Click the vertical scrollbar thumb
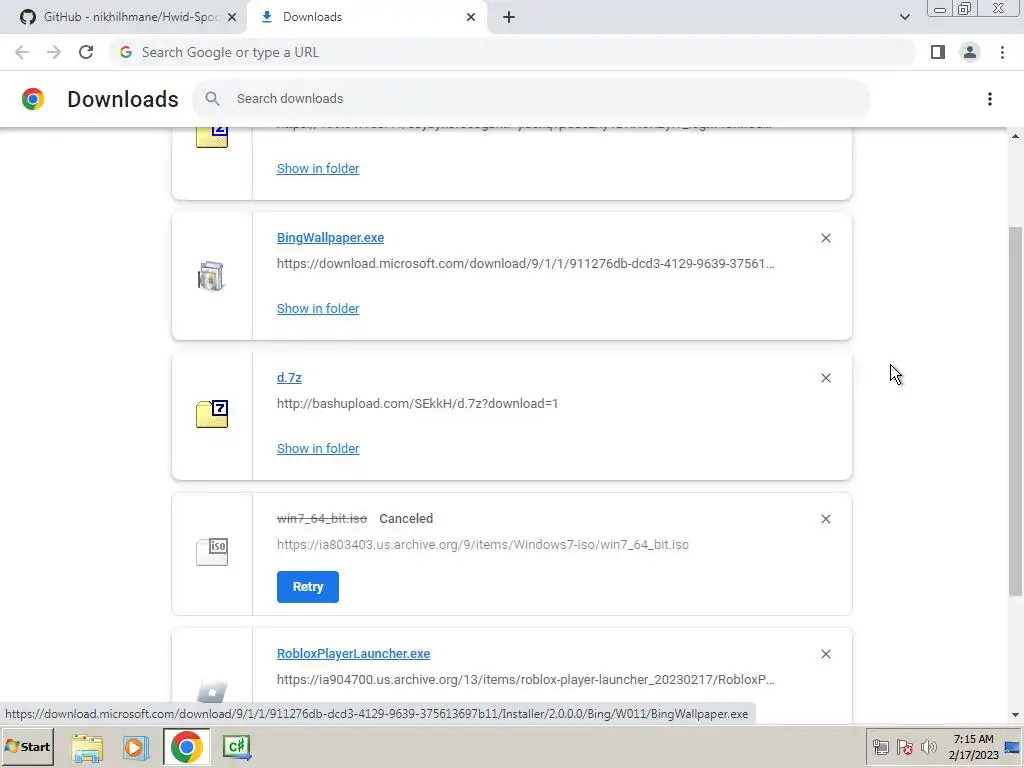 pos(1015,411)
